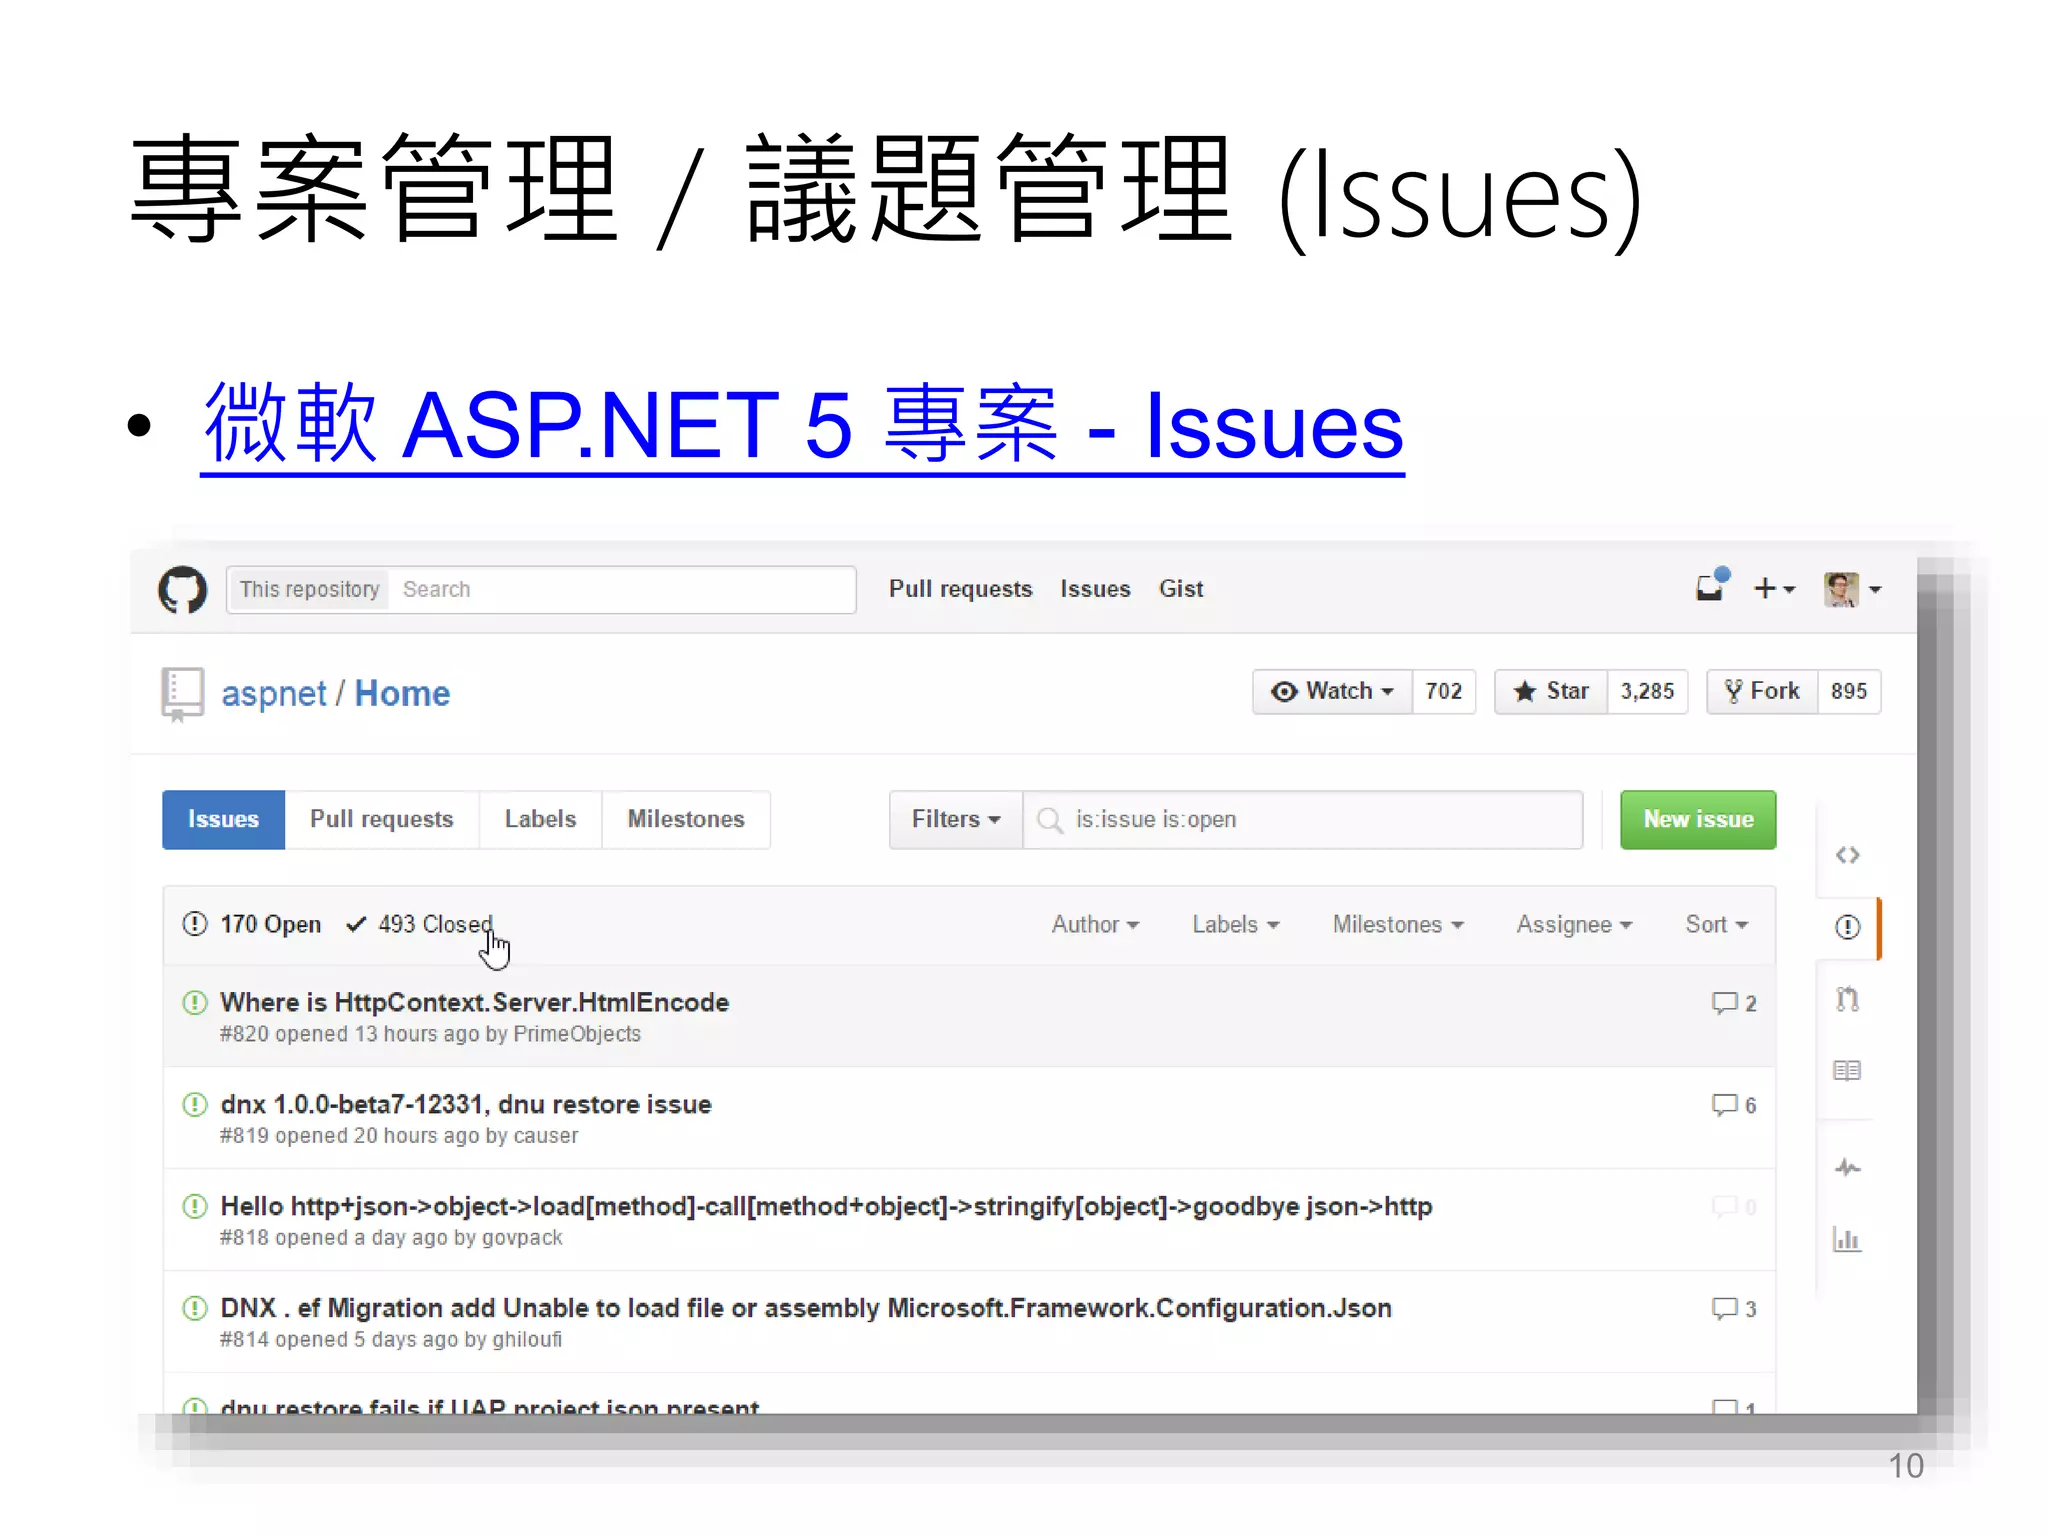Open the Graphs sidebar icon
The height and width of the screenshot is (1536, 2048).
[x=1847, y=1240]
